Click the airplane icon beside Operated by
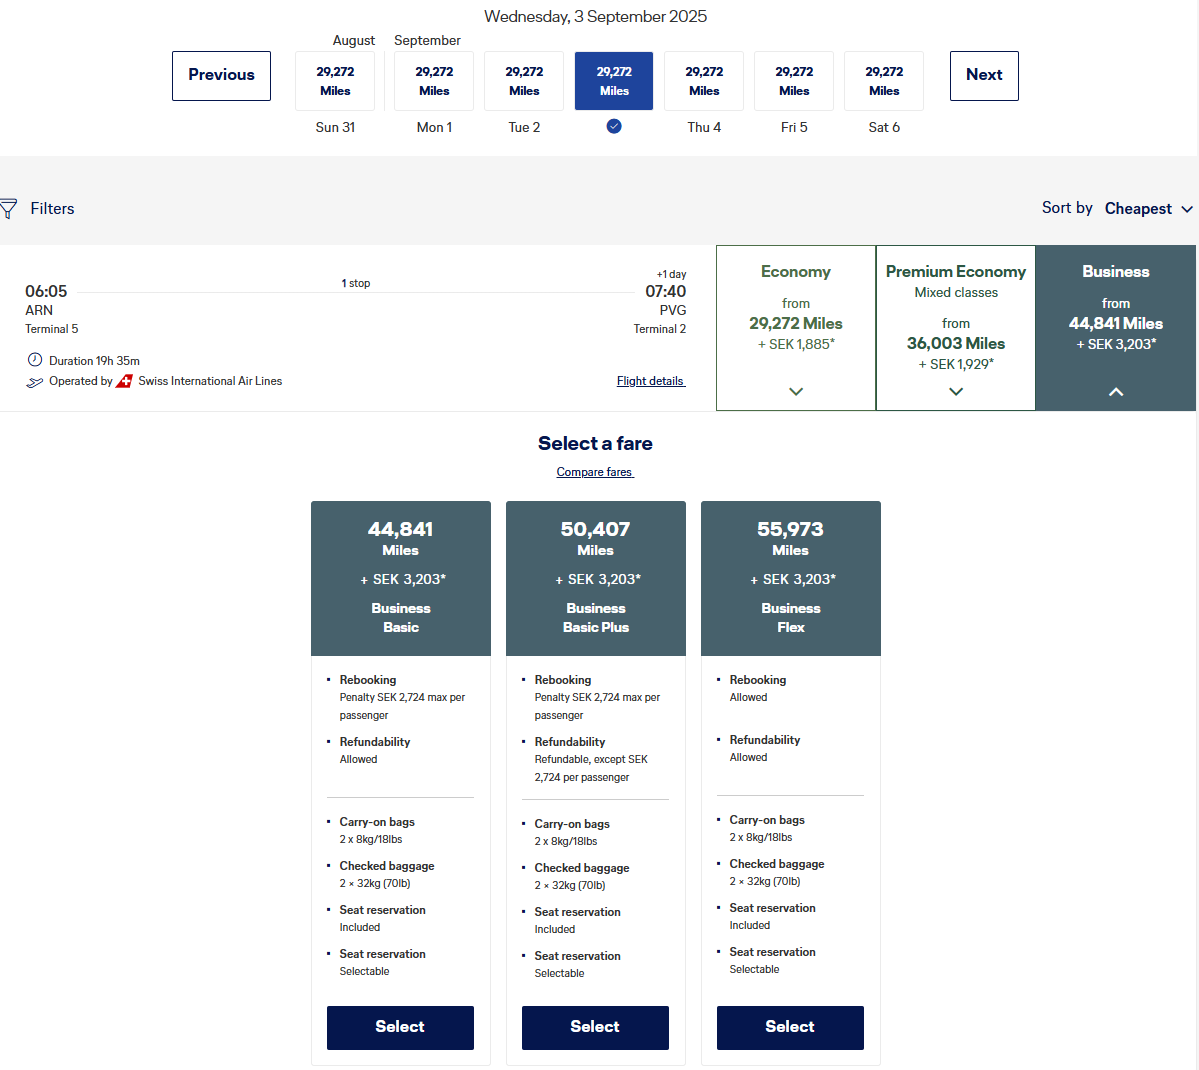1199x1070 pixels. [x=34, y=382]
